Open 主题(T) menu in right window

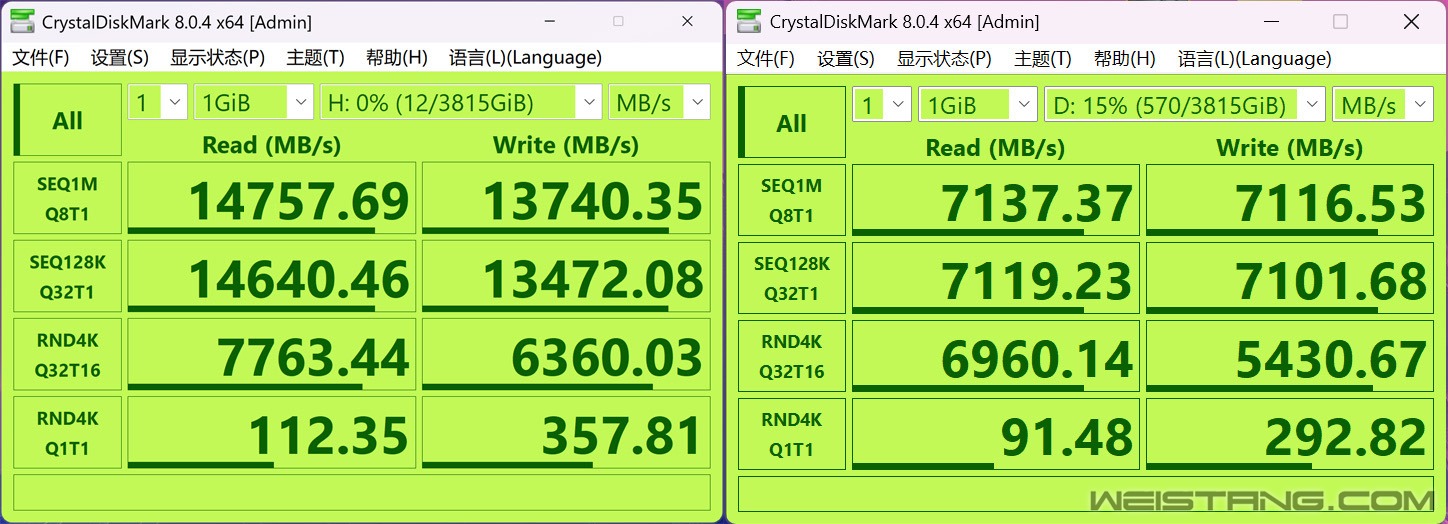coord(1043,59)
